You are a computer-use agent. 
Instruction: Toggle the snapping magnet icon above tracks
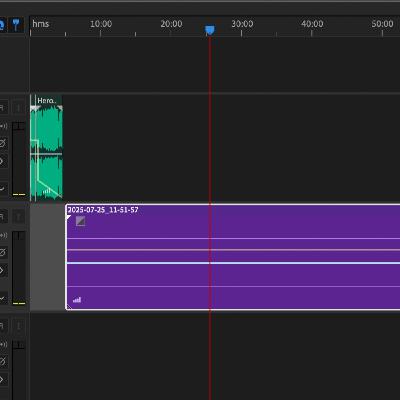[x=1, y=25]
